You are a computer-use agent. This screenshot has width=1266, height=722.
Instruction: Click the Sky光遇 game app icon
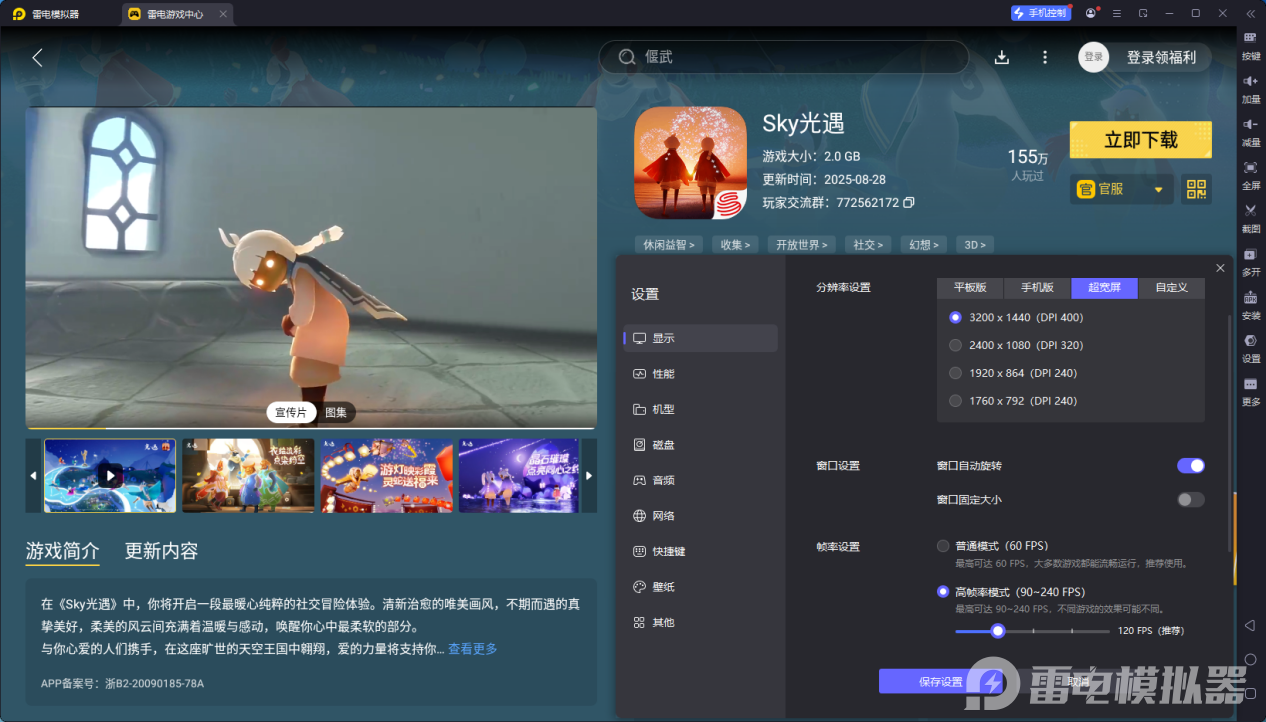690,163
